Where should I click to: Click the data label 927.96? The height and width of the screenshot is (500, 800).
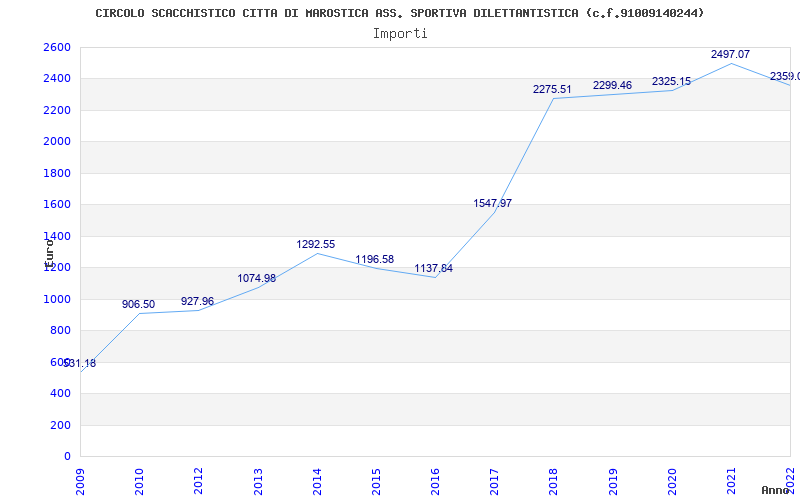[x=197, y=301]
